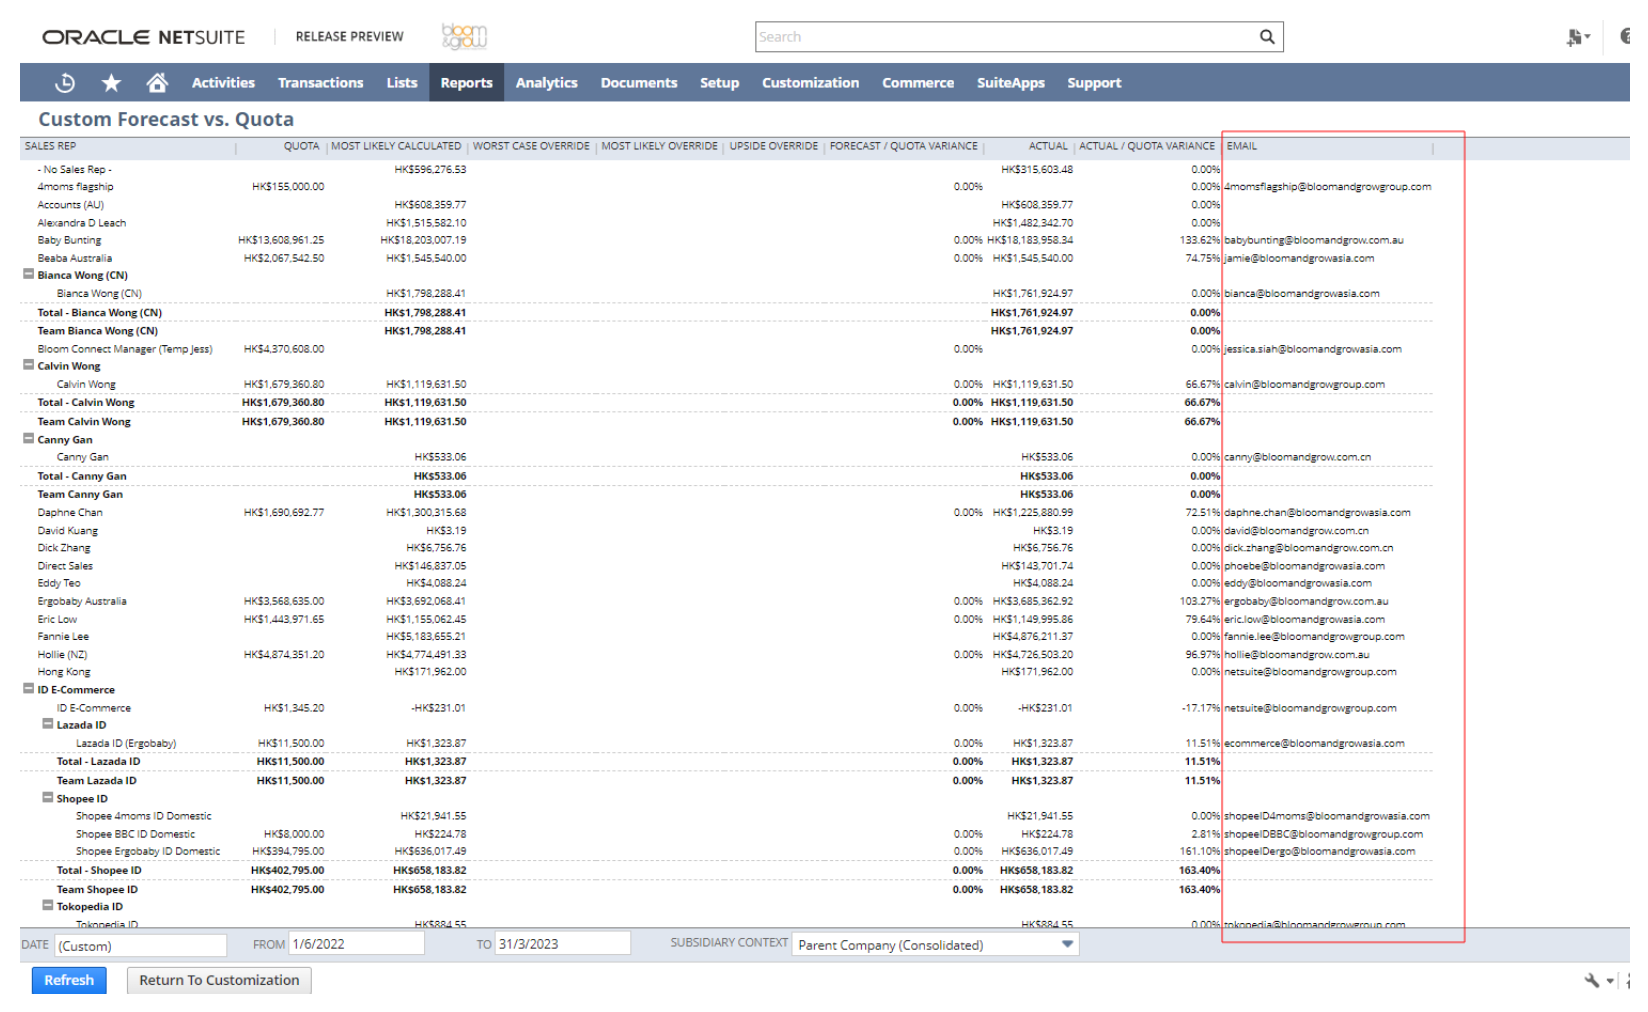Screen dimensions: 1648x1012
Task: Open the Analytics menu
Action: tap(546, 83)
